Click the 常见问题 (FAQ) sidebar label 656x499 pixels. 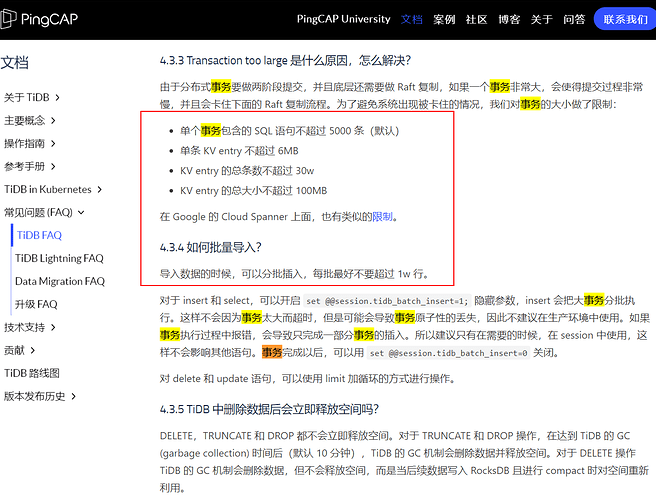coord(38,212)
